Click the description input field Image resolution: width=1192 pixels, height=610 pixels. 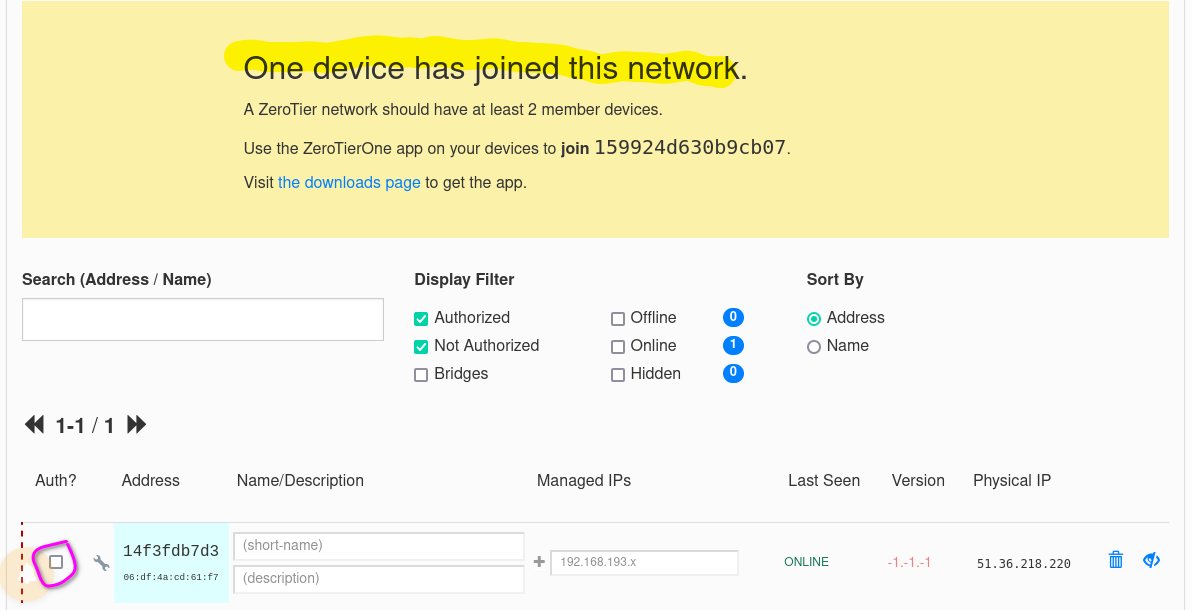click(379, 578)
